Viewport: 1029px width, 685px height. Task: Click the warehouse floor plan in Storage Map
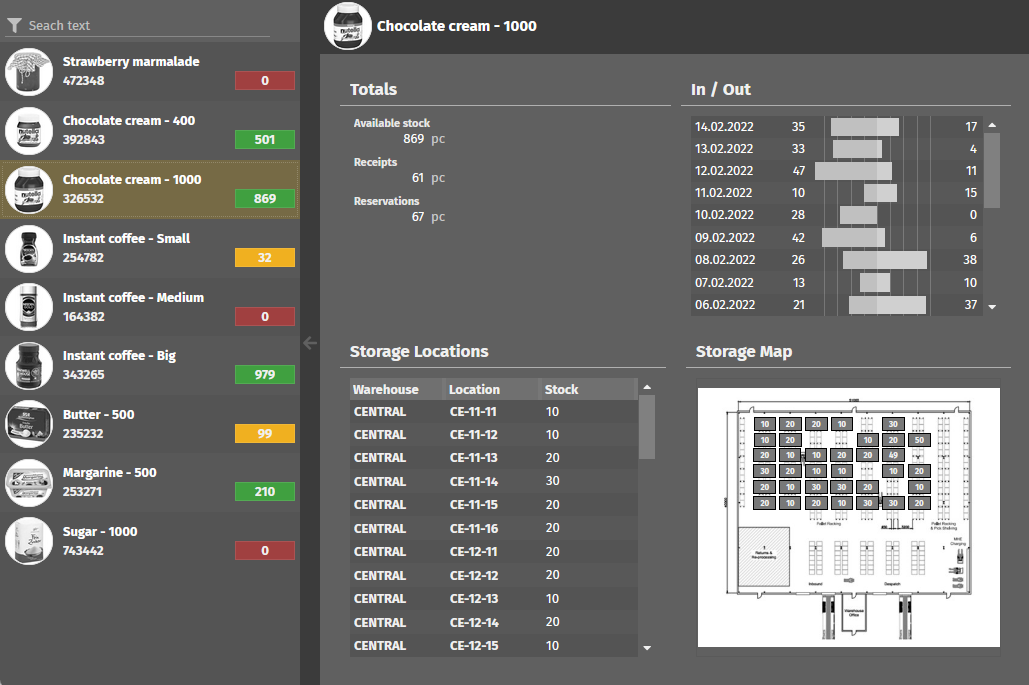pos(847,518)
